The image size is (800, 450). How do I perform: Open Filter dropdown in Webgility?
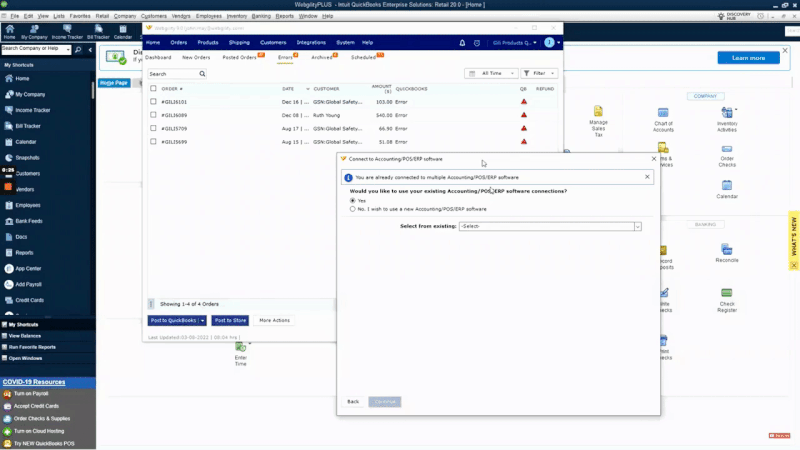[539, 73]
